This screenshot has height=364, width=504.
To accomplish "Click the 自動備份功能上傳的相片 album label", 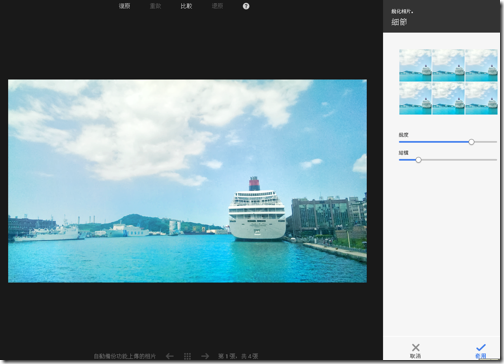I will pyautogui.click(x=124, y=356).
